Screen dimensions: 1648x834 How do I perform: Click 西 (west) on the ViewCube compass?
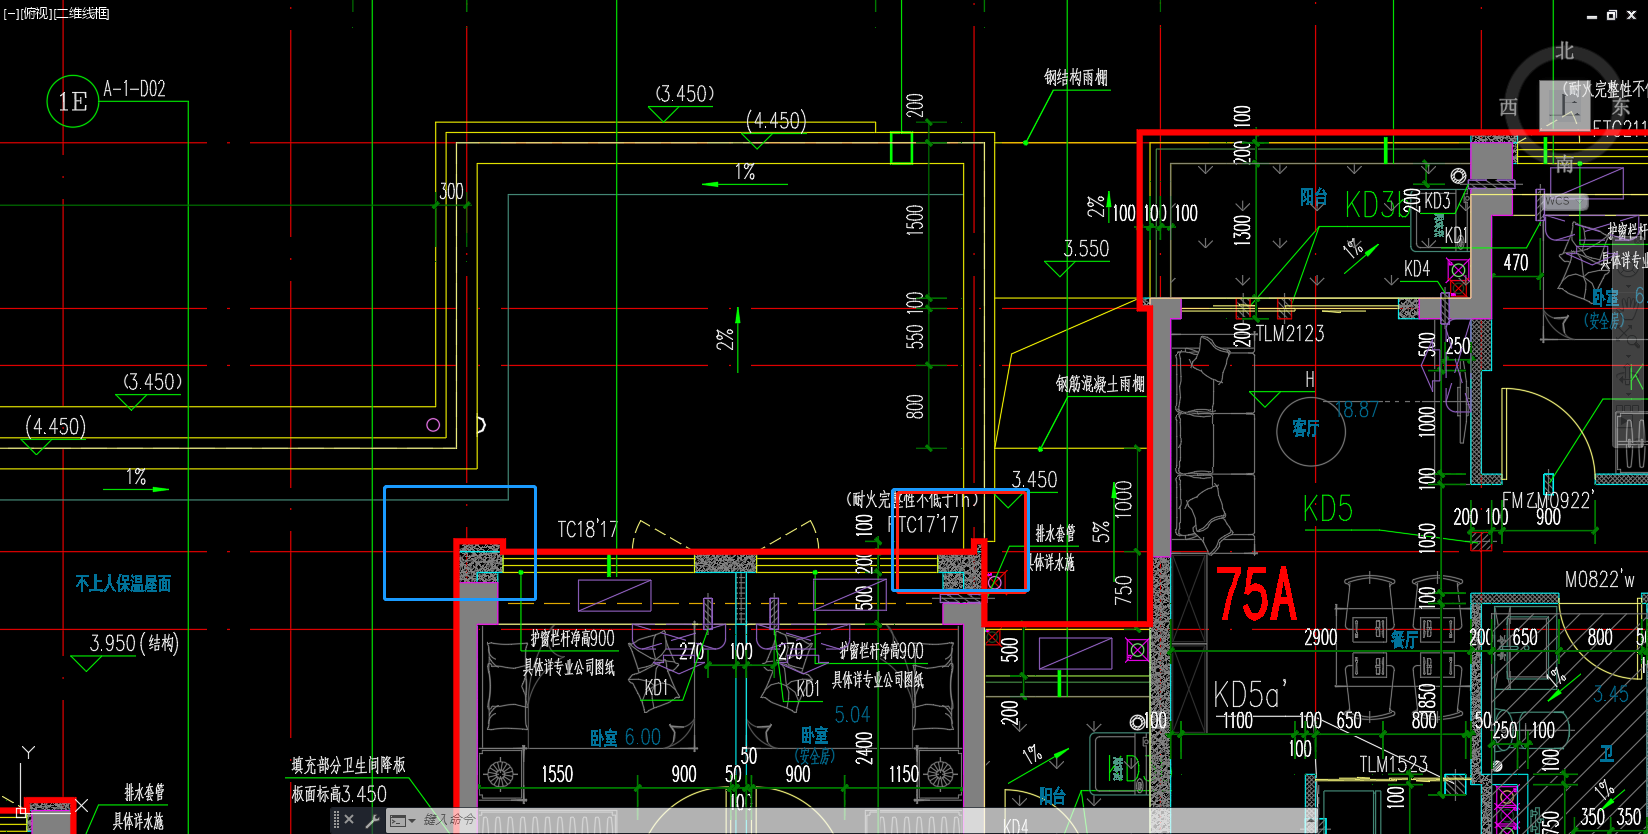click(x=1509, y=107)
